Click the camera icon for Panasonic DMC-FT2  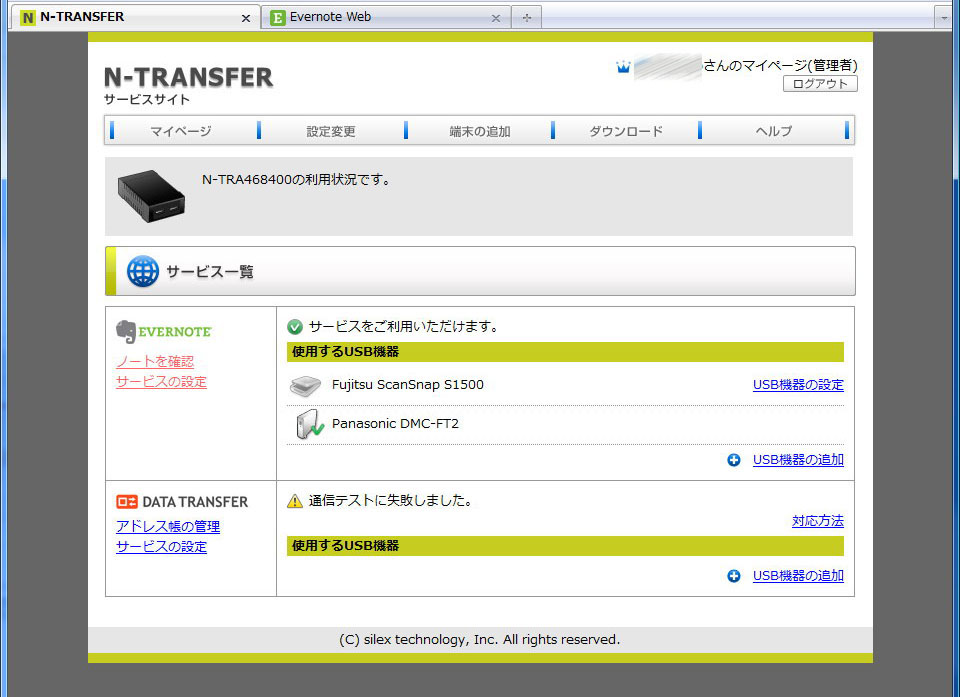[x=308, y=422]
